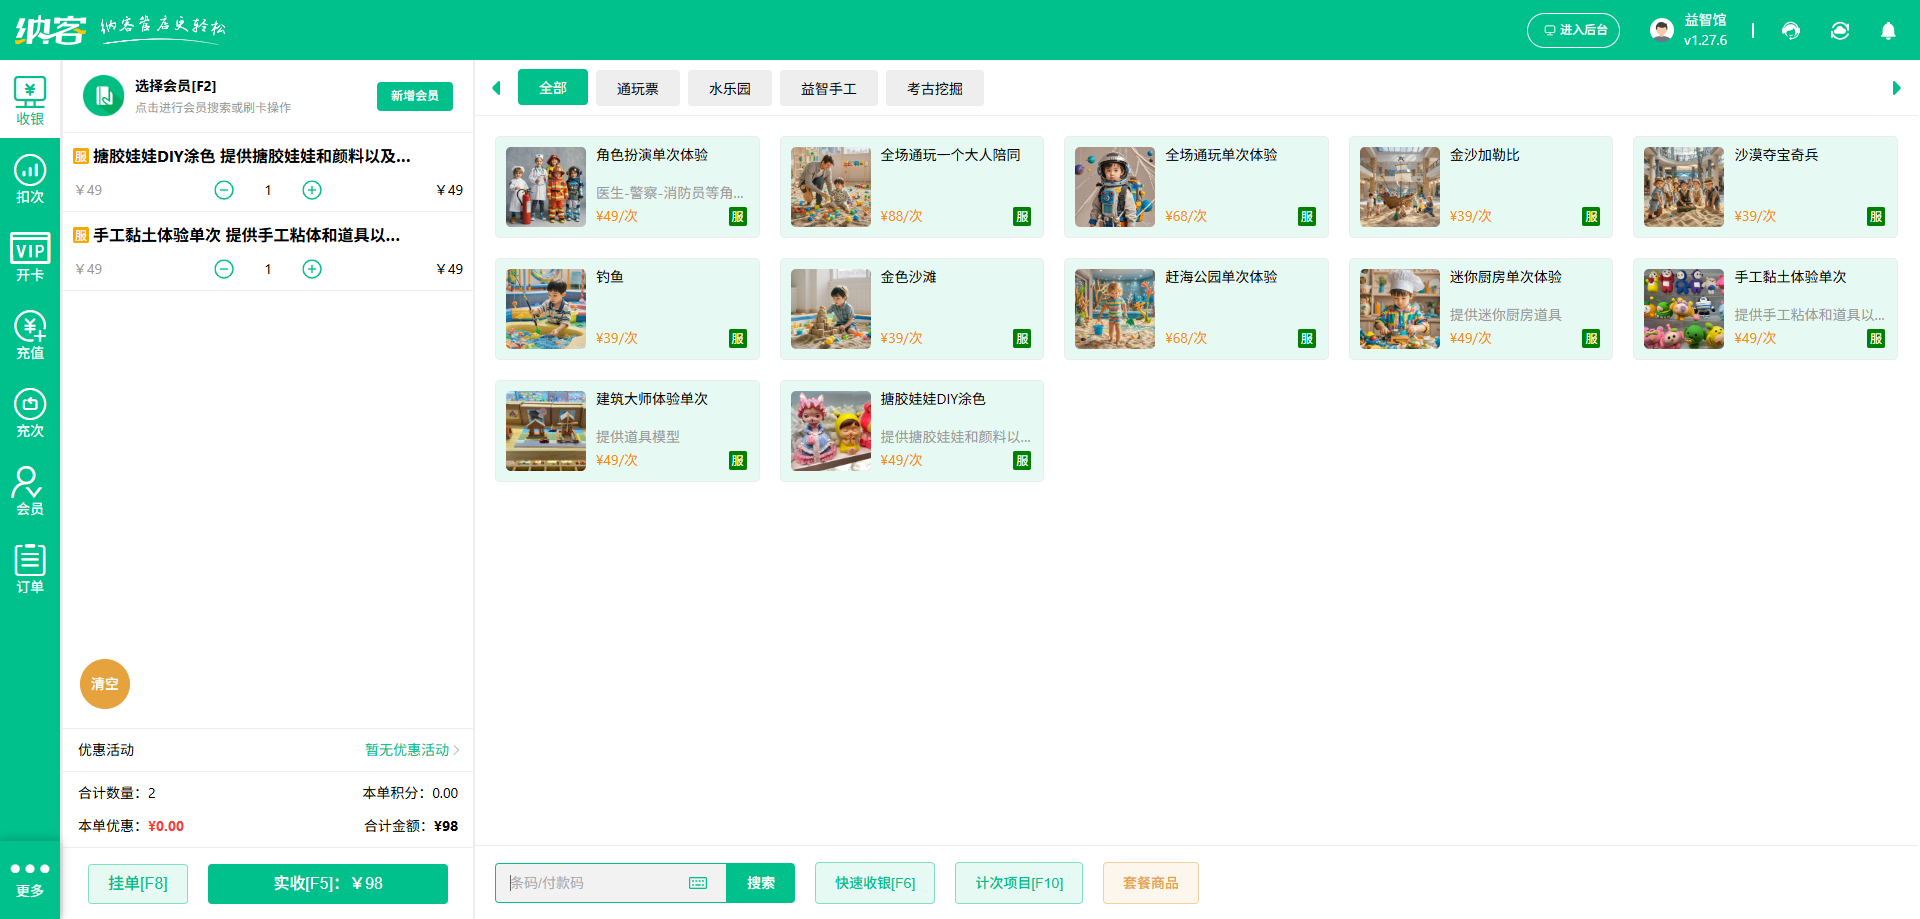Switch to the 水乐园 category tab

coord(730,89)
